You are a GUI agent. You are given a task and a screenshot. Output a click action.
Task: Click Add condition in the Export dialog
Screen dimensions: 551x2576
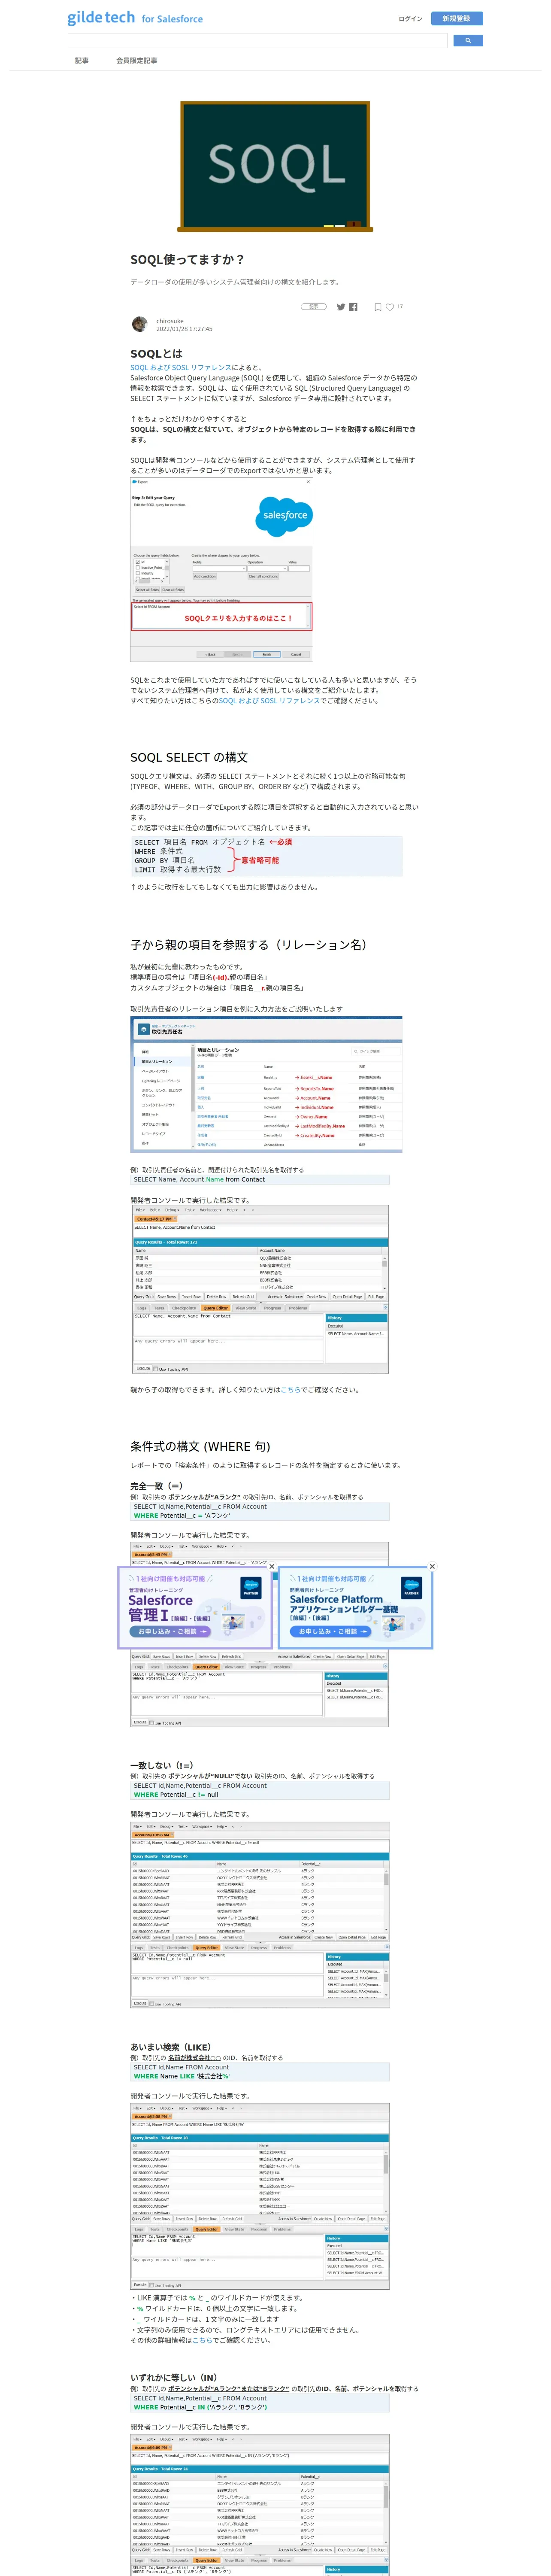[x=205, y=576]
